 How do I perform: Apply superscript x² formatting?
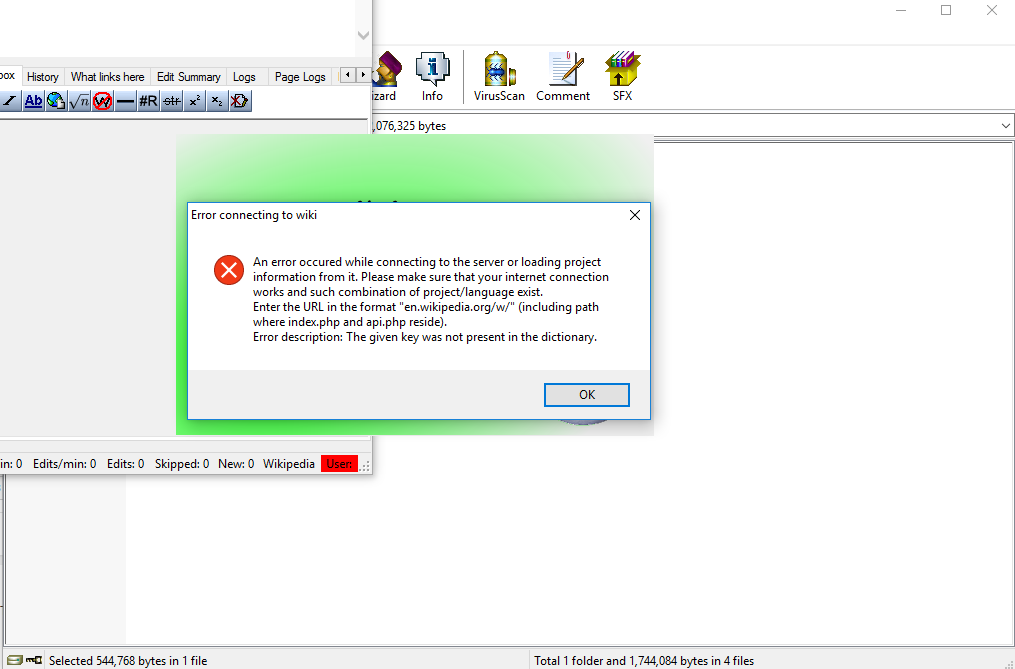point(194,101)
